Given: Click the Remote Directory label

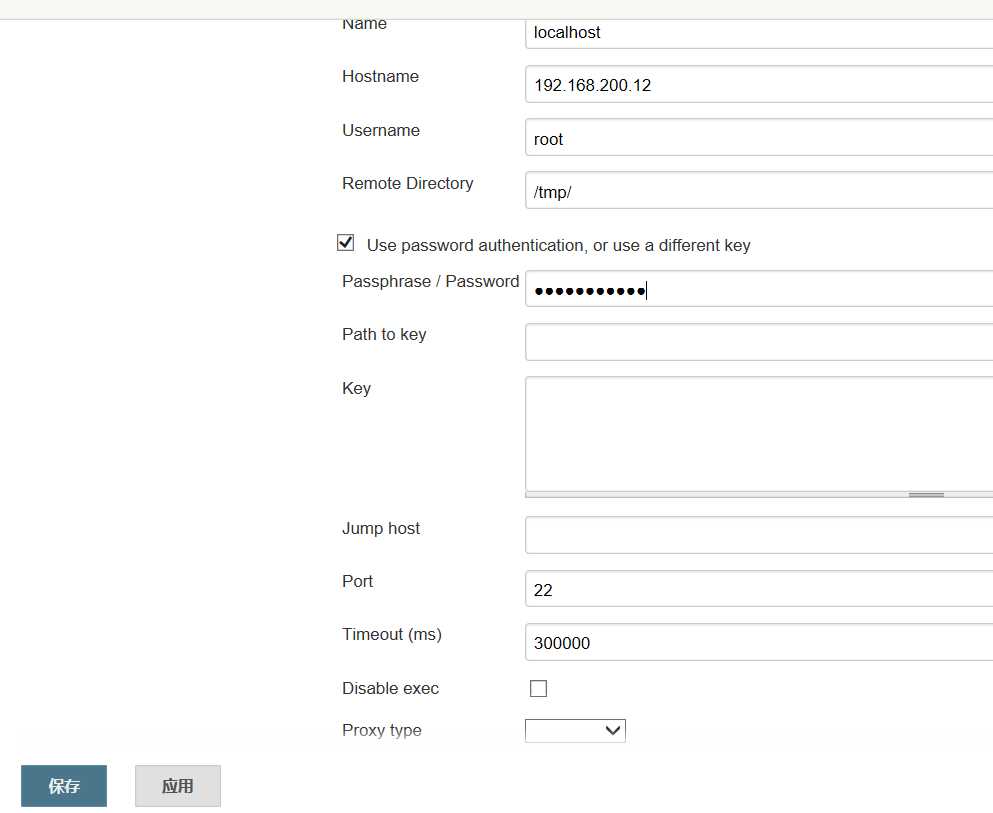Looking at the screenshot, I should point(408,184).
